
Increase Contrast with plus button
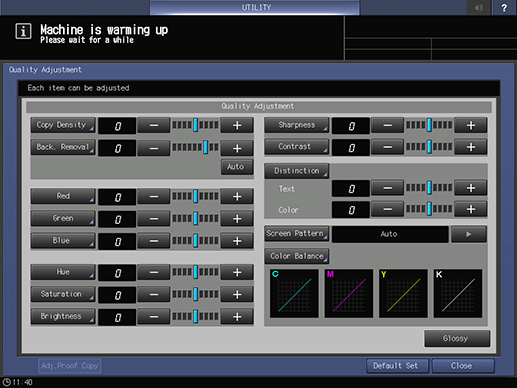[471, 147]
